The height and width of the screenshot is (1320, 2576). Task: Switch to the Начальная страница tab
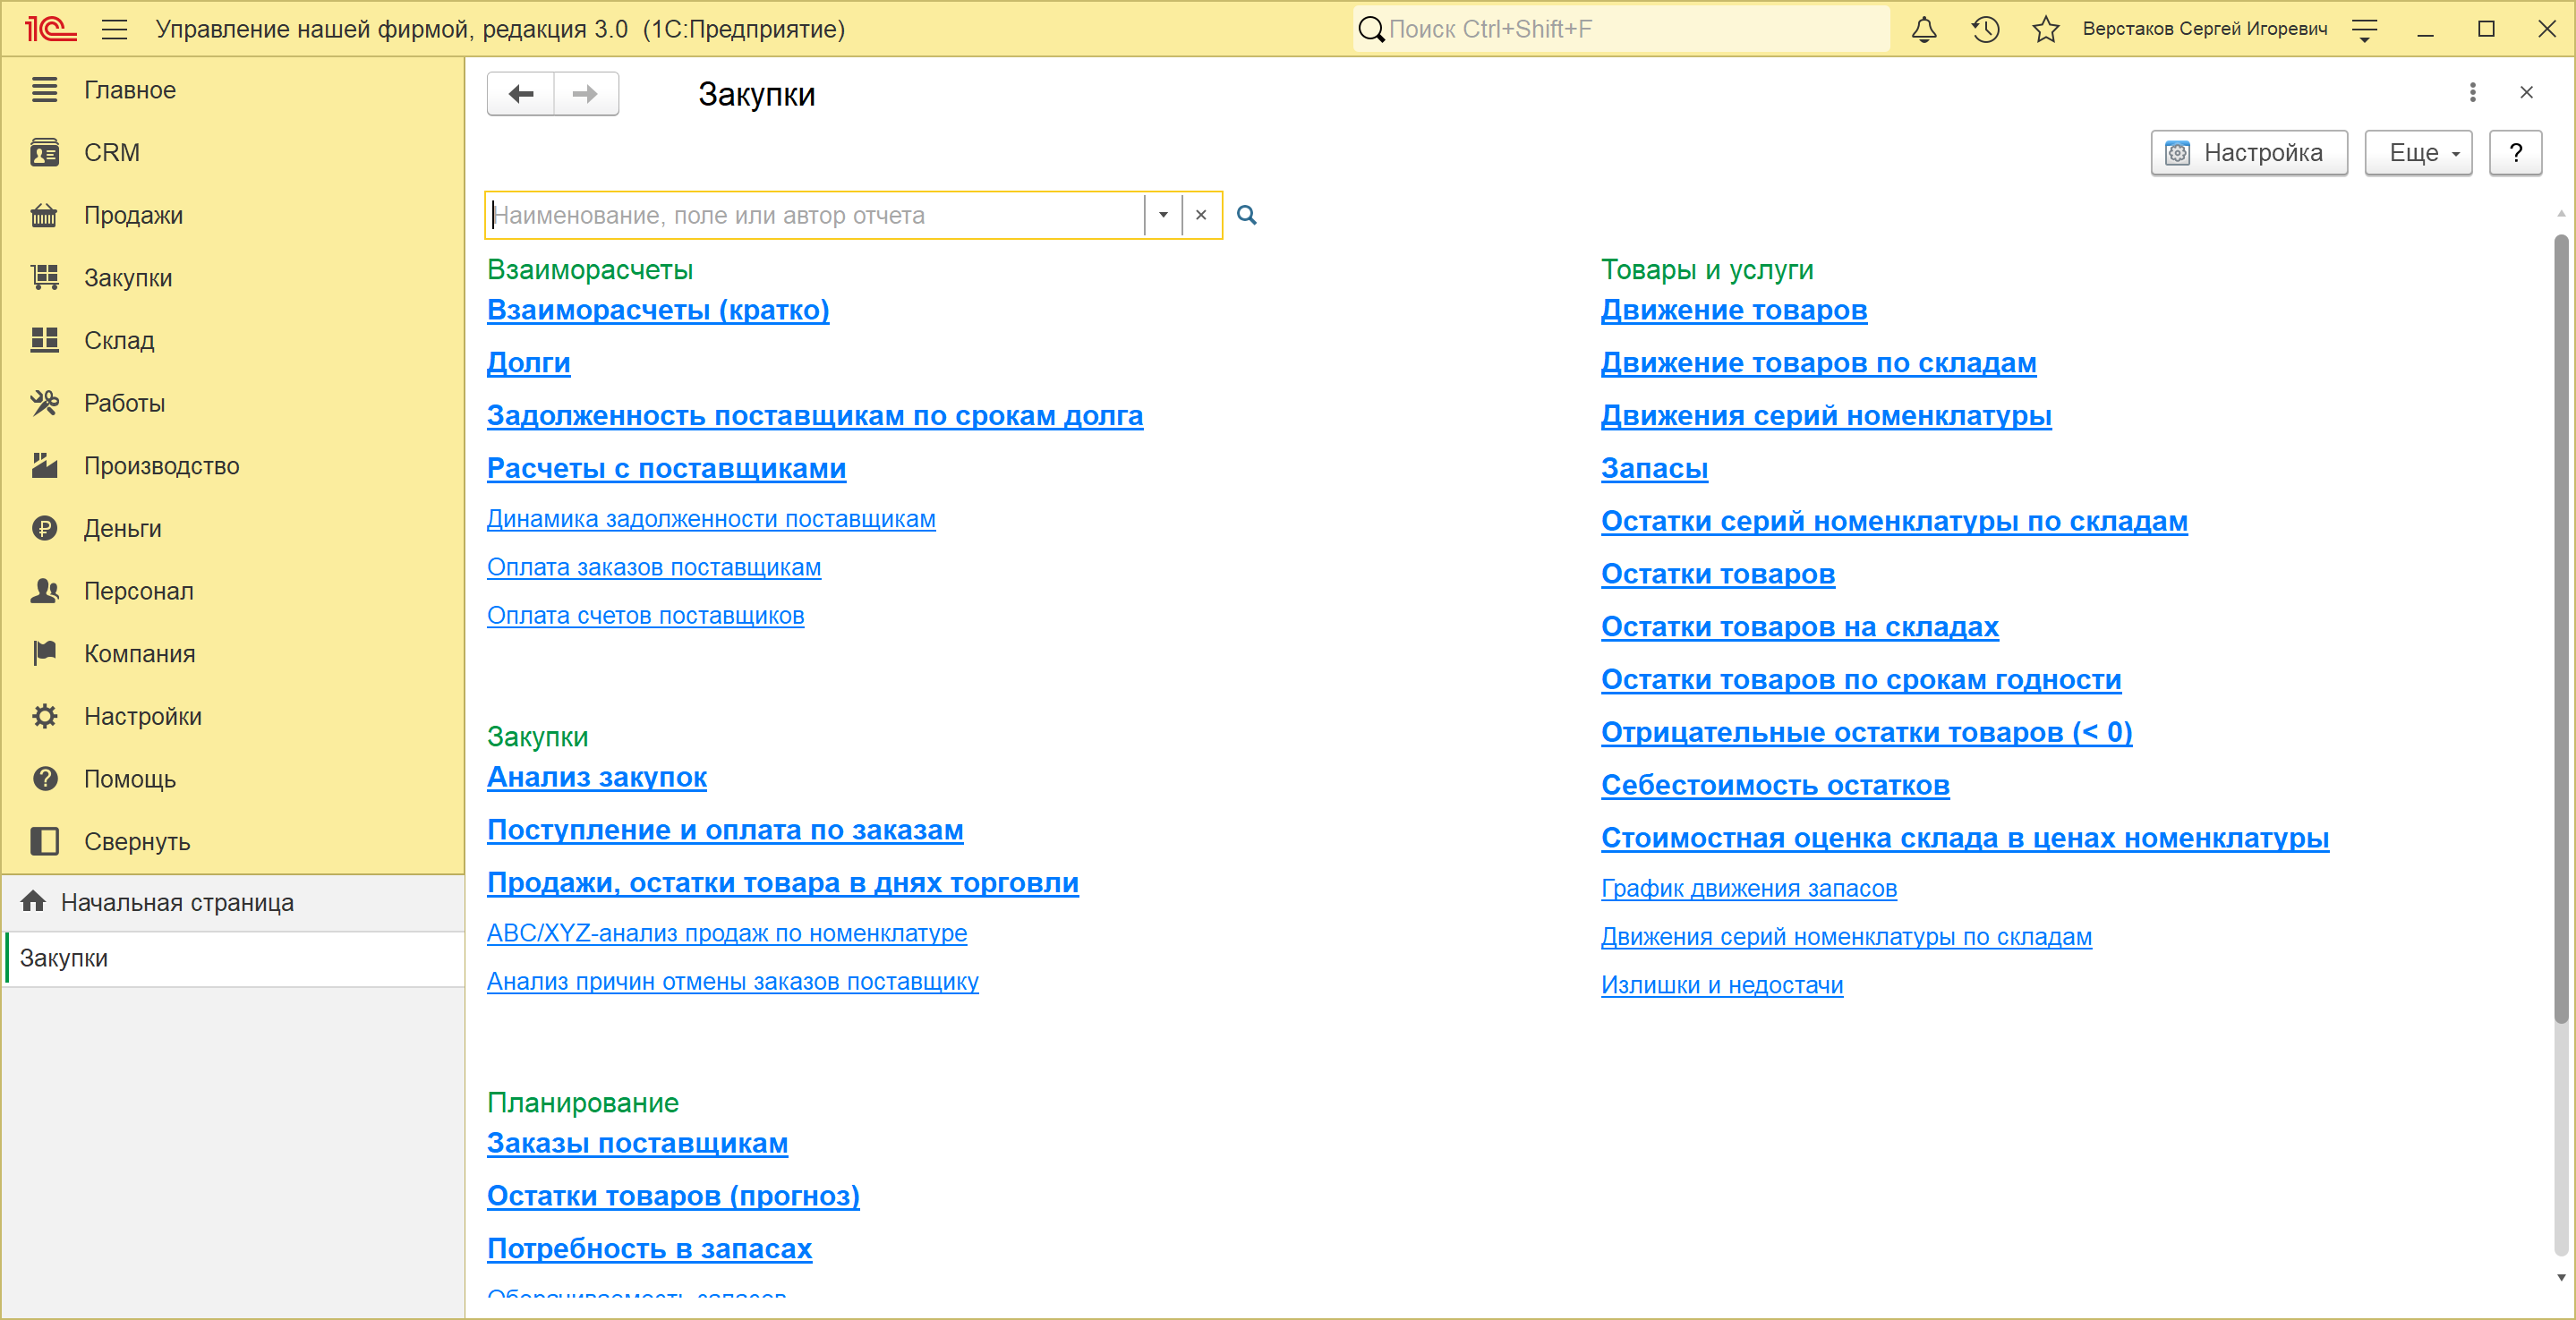[x=234, y=902]
